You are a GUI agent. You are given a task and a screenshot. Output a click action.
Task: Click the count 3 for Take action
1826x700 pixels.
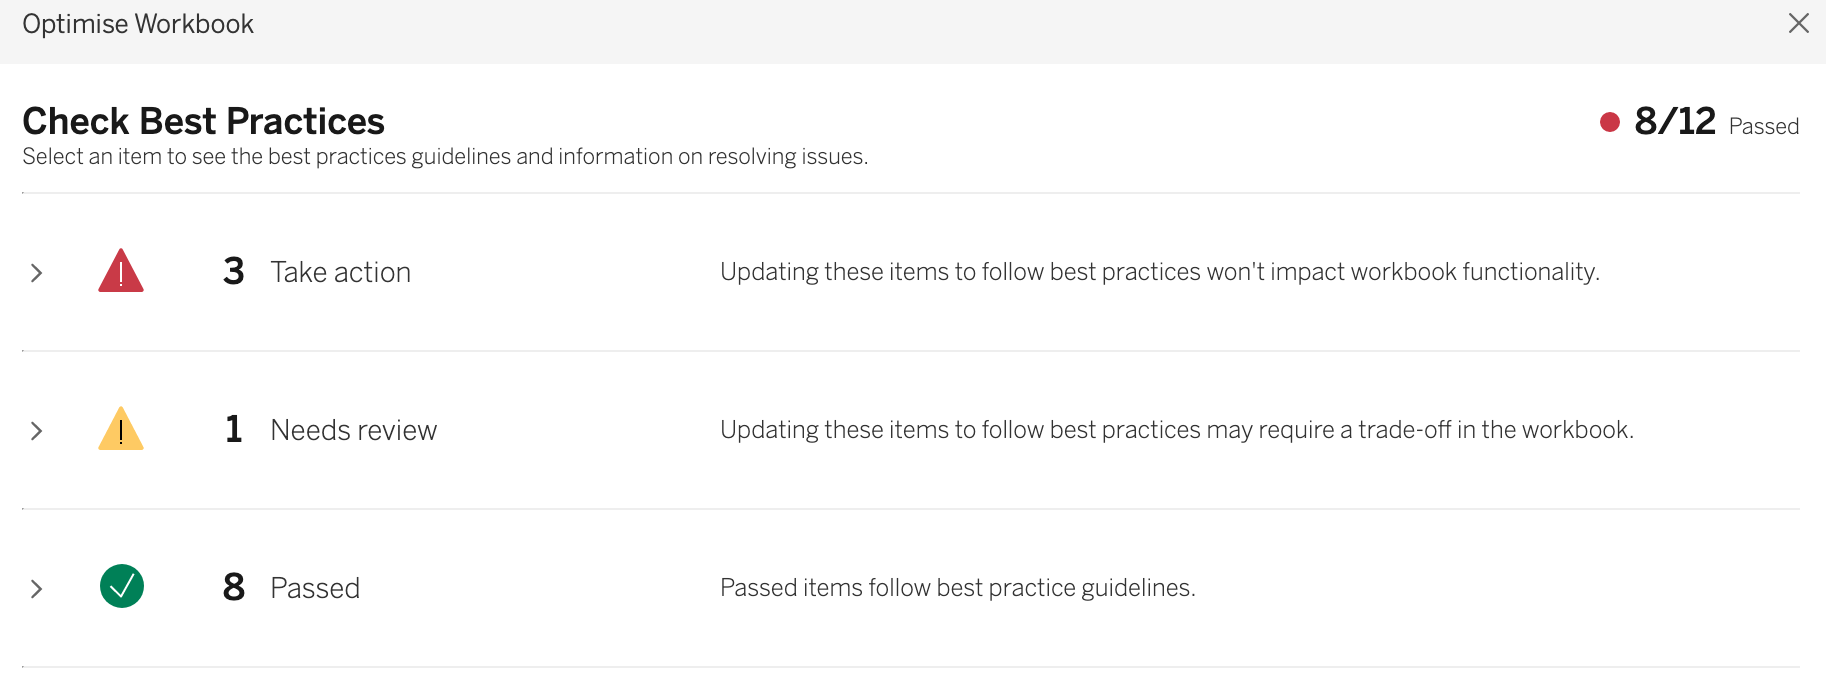click(x=233, y=271)
